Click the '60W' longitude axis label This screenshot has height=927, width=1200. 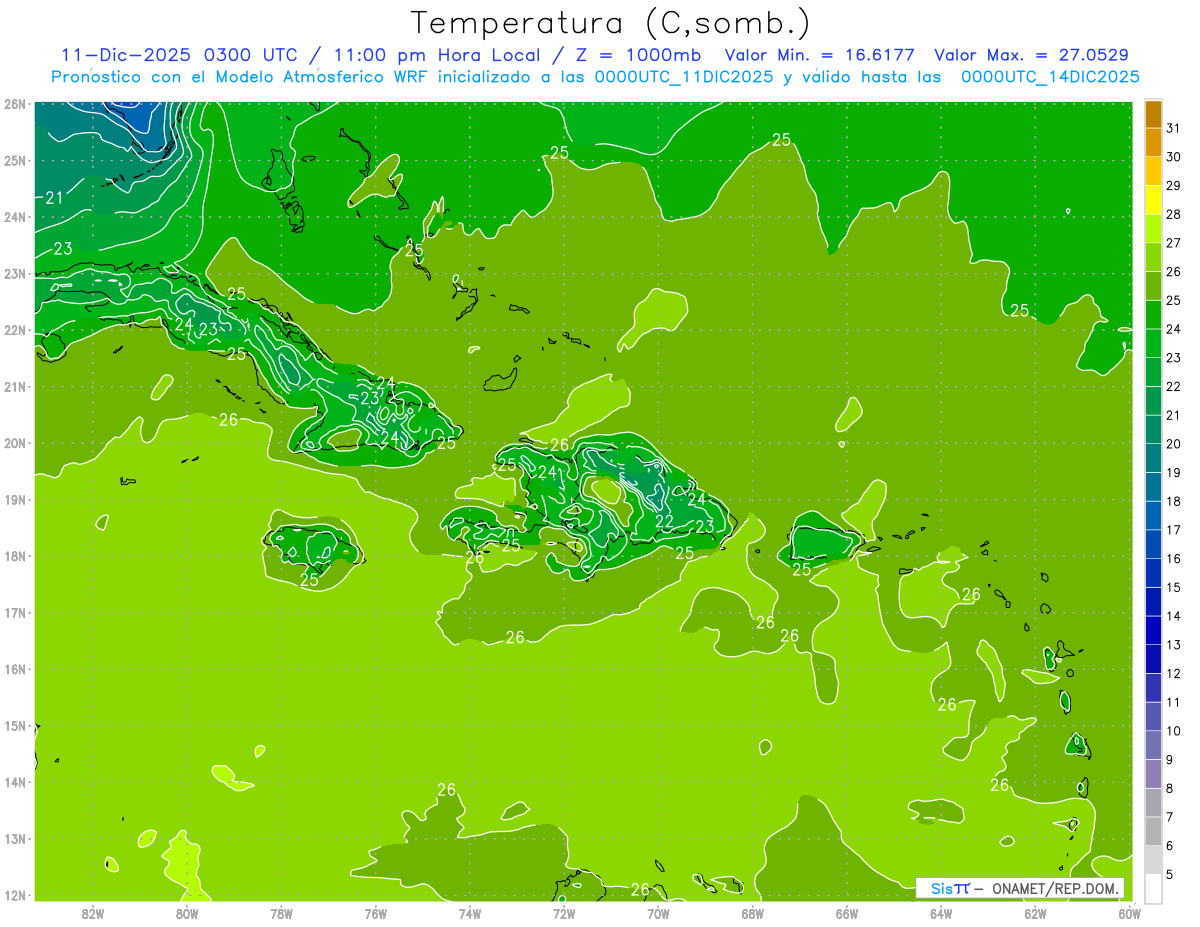coord(1129,913)
